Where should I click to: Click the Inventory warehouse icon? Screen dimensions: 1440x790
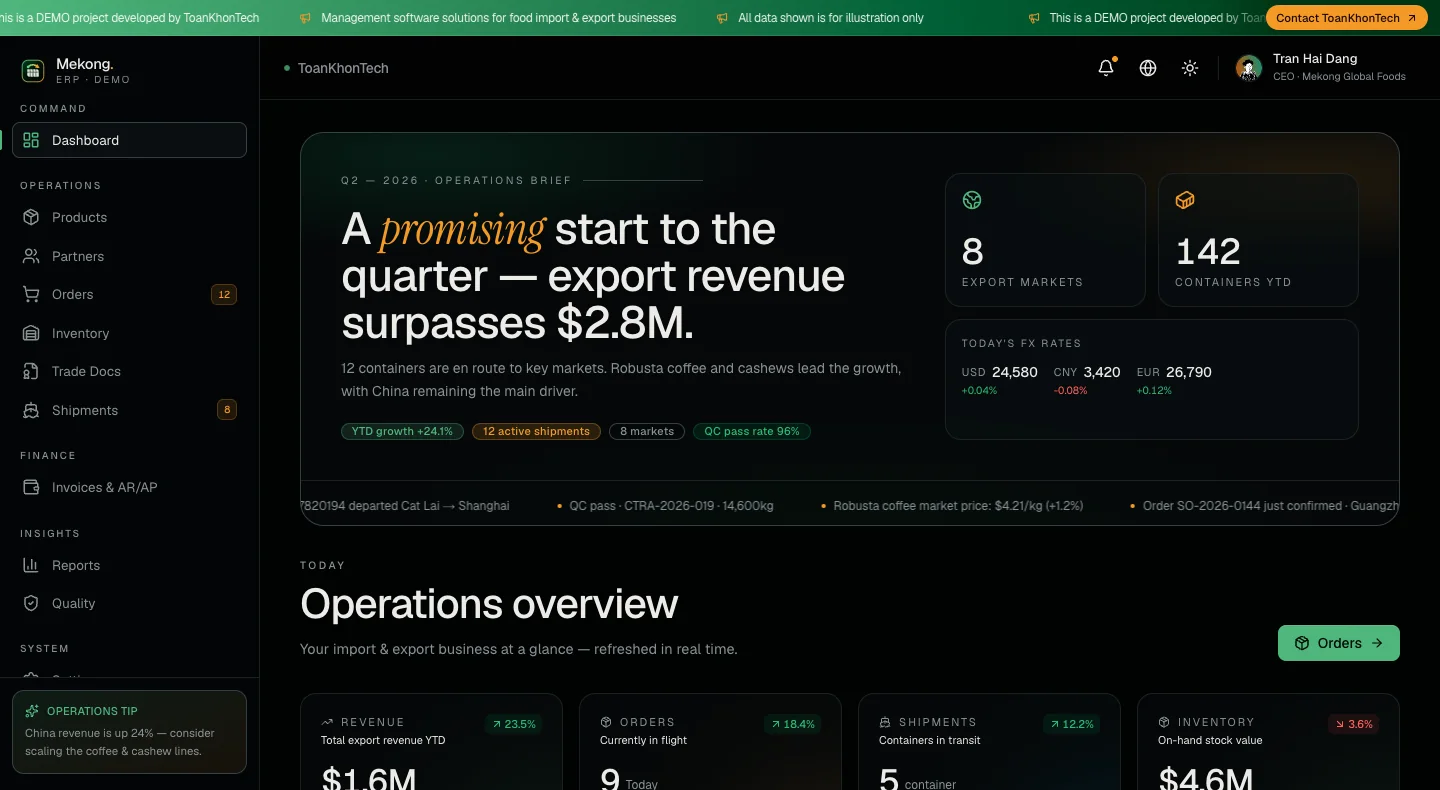tap(31, 333)
